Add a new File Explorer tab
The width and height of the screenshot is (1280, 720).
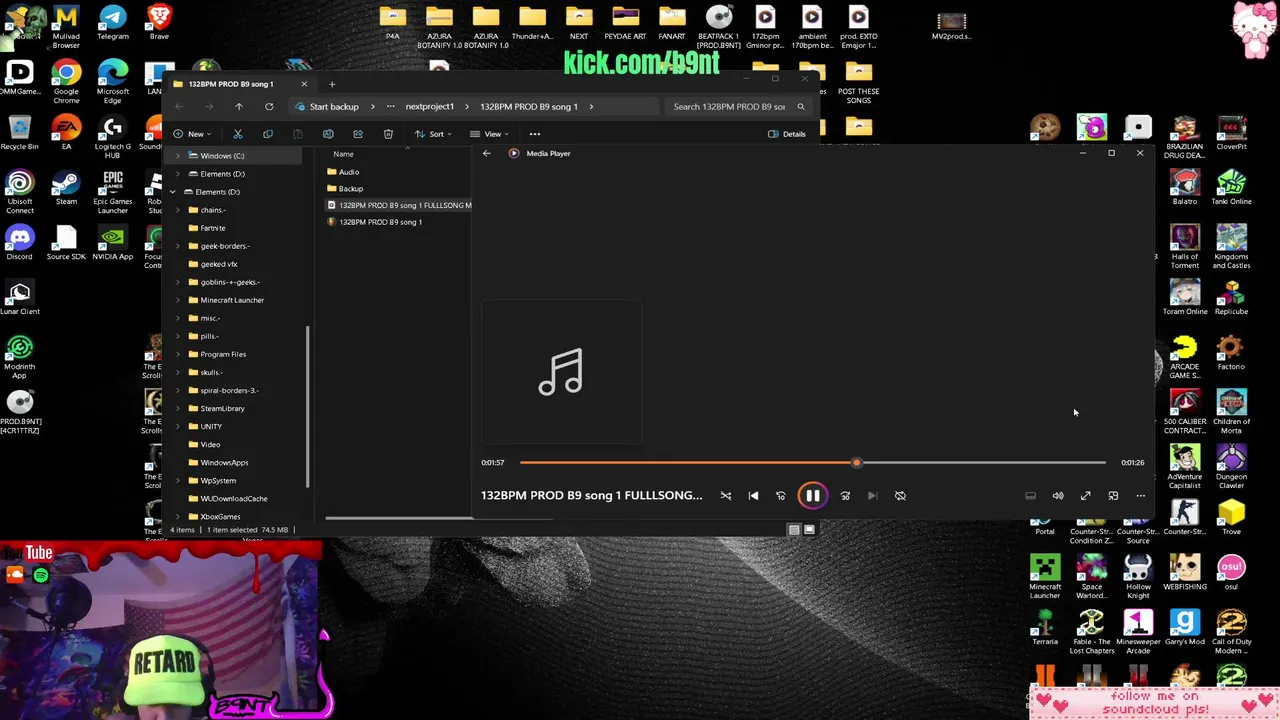click(332, 84)
